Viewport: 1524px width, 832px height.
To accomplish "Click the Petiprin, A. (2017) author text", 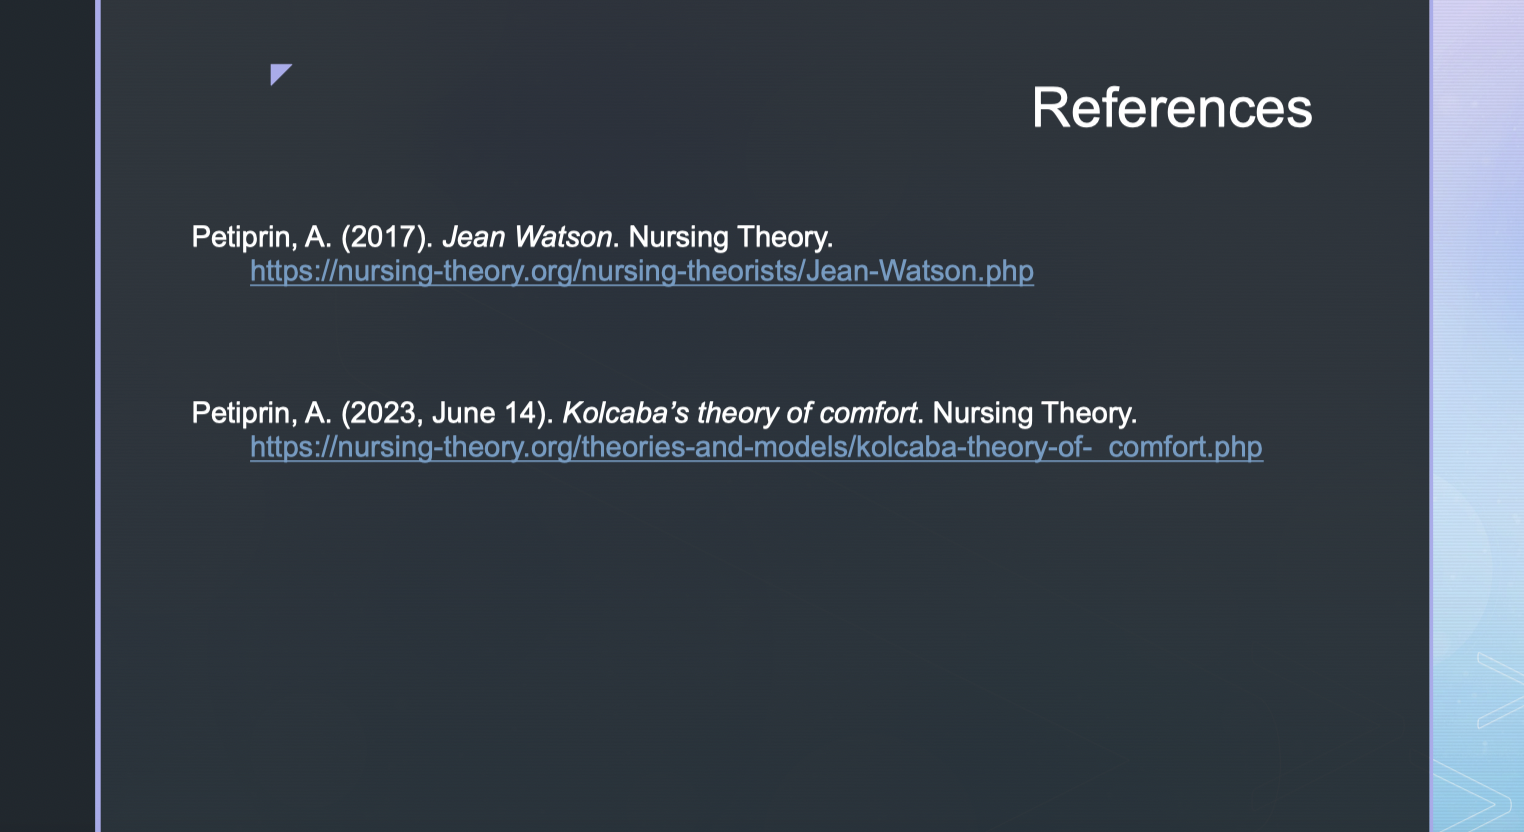I will pos(312,237).
